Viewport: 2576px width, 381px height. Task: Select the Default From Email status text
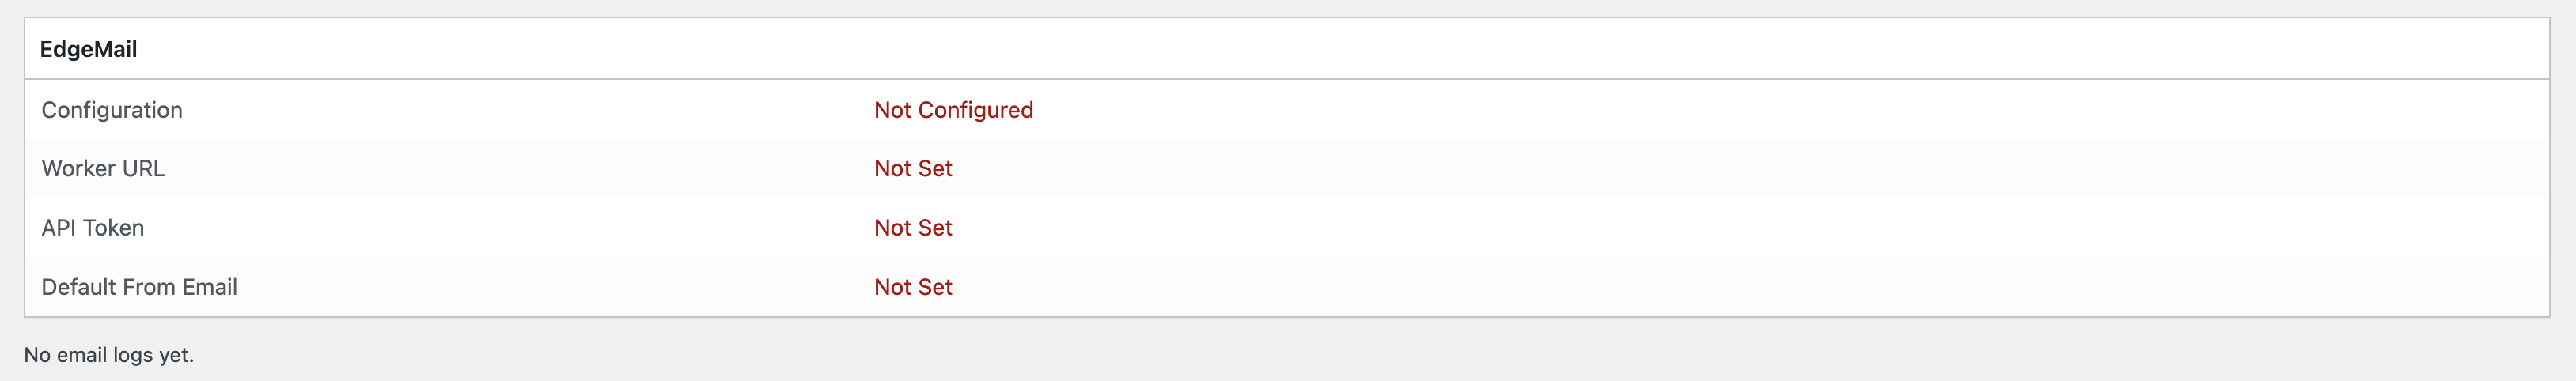[x=912, y=287]
